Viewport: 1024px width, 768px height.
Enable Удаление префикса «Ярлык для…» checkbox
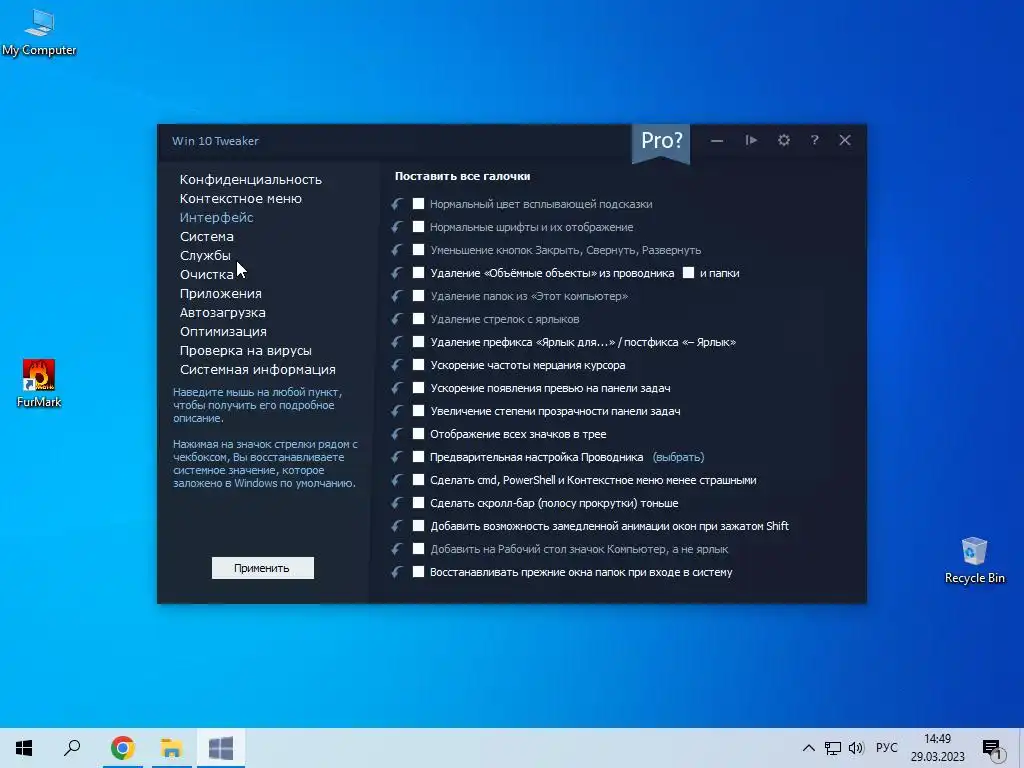pos(419,342)
